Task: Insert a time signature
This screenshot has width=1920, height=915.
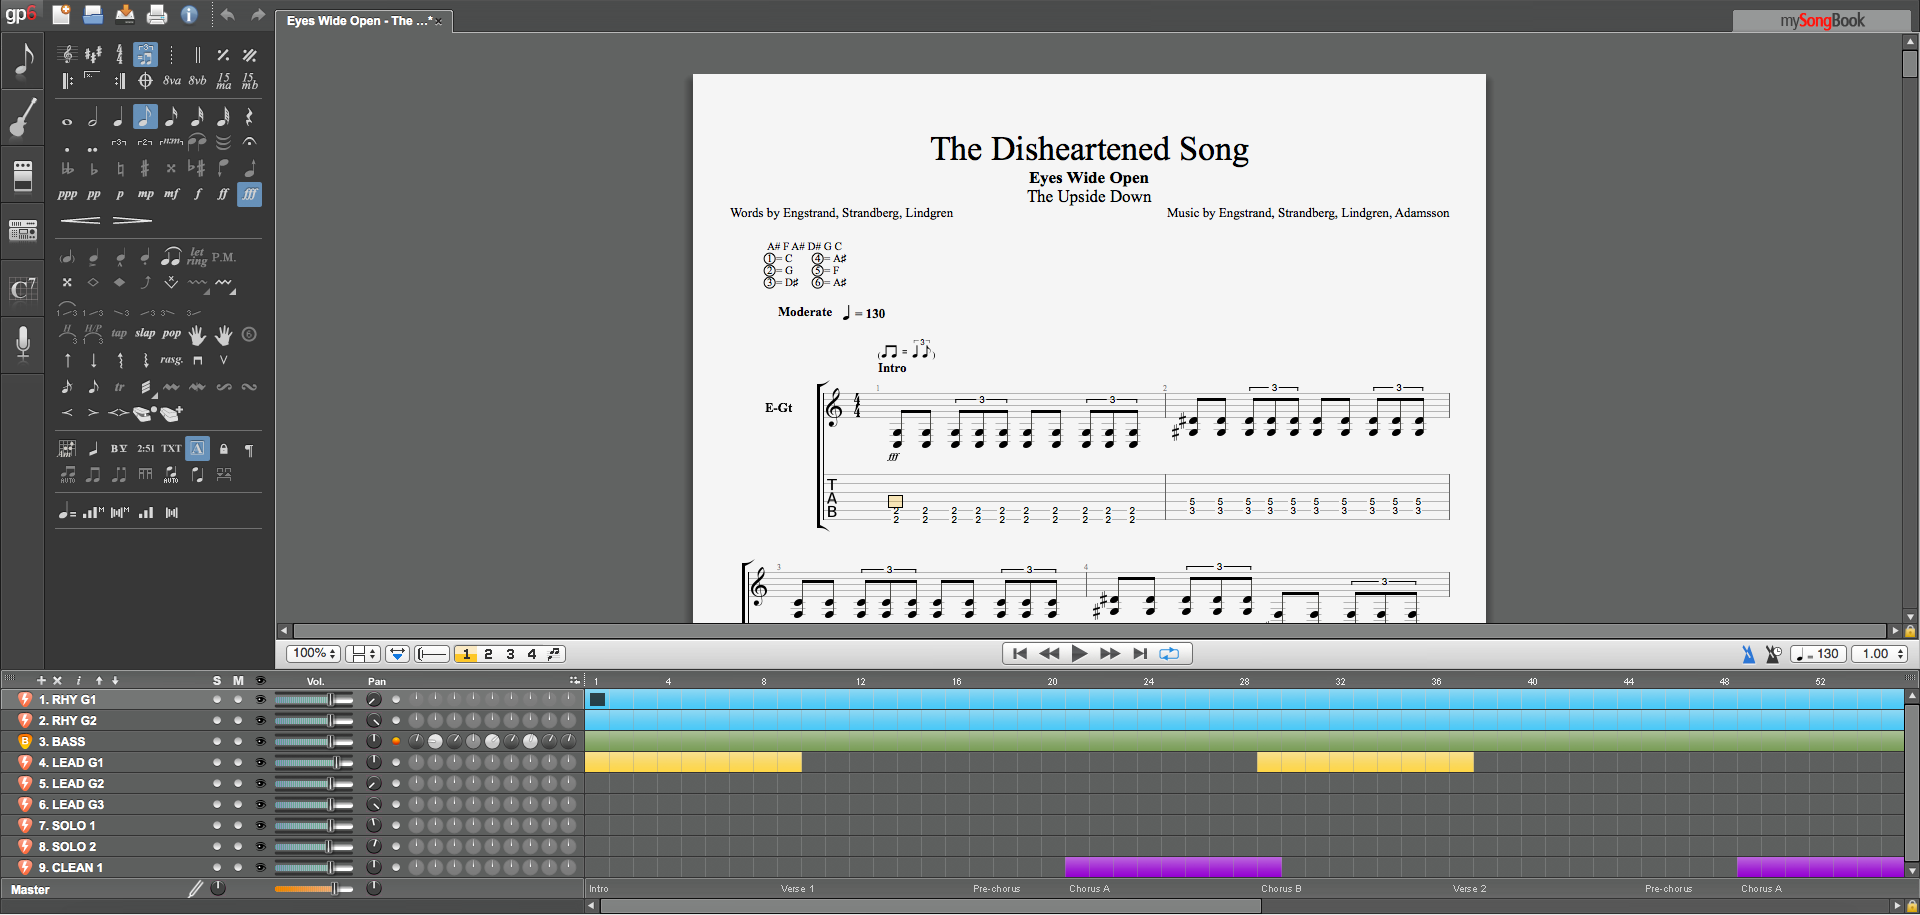Action: 119,55
